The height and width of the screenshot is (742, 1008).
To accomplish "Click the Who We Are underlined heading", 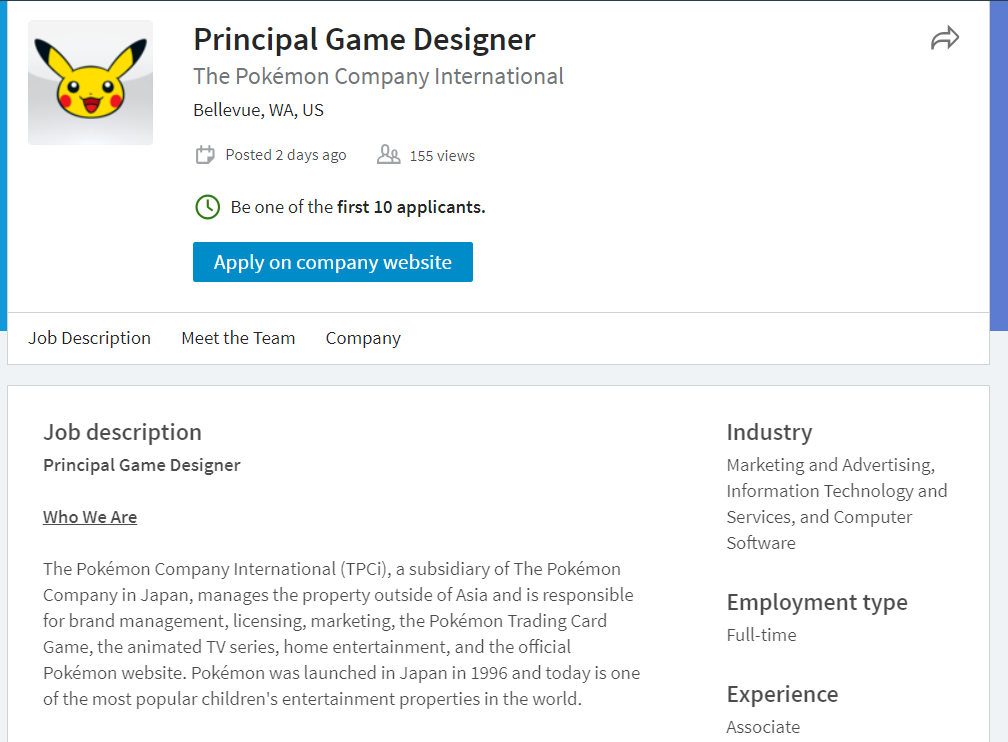I will tap(90, 517).
